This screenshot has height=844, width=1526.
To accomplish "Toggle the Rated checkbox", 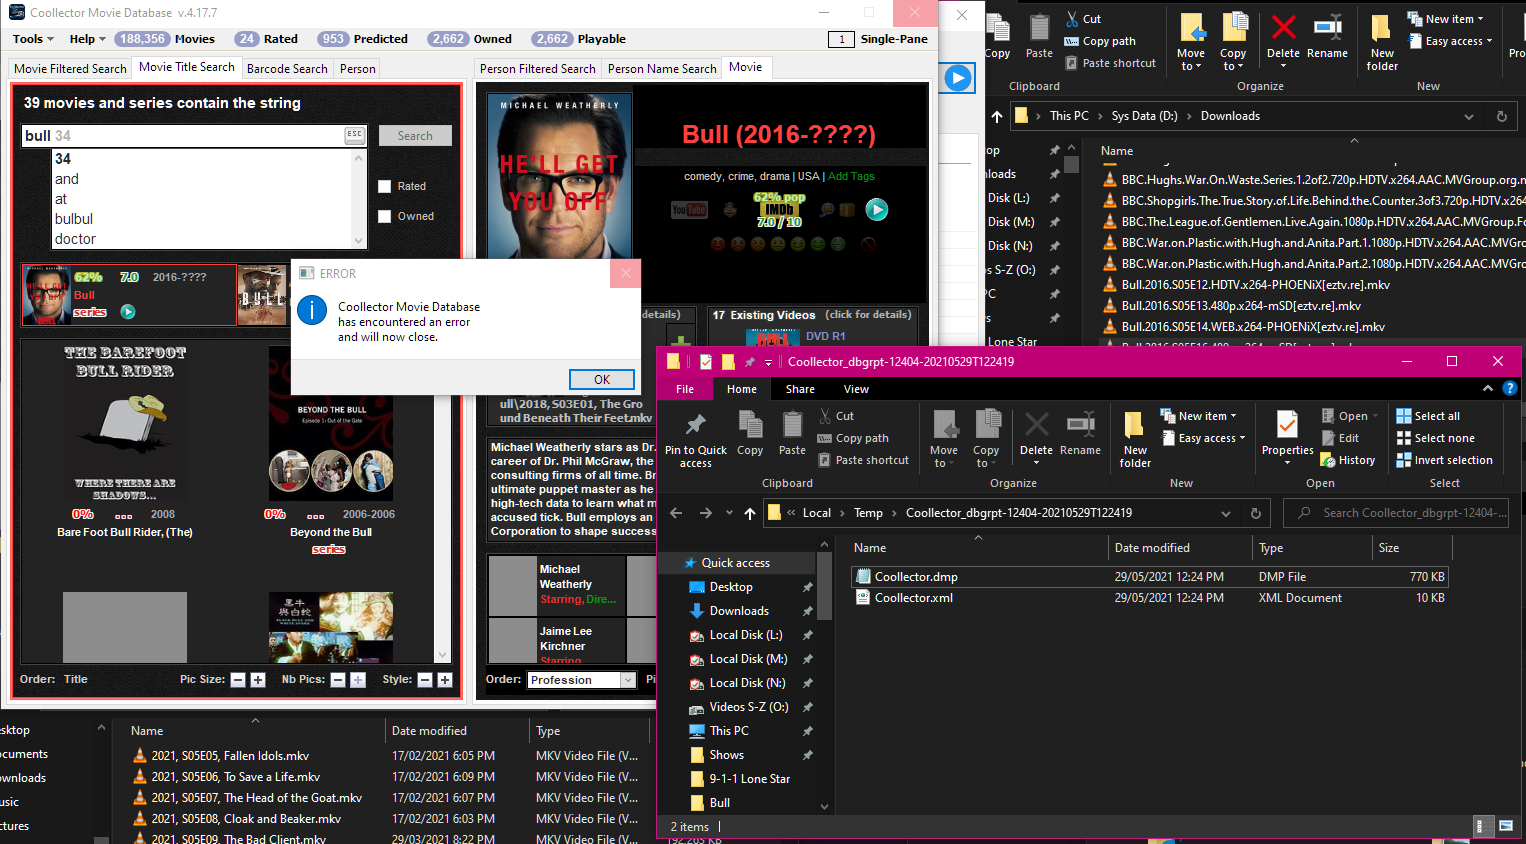I will tap(384, 186).
